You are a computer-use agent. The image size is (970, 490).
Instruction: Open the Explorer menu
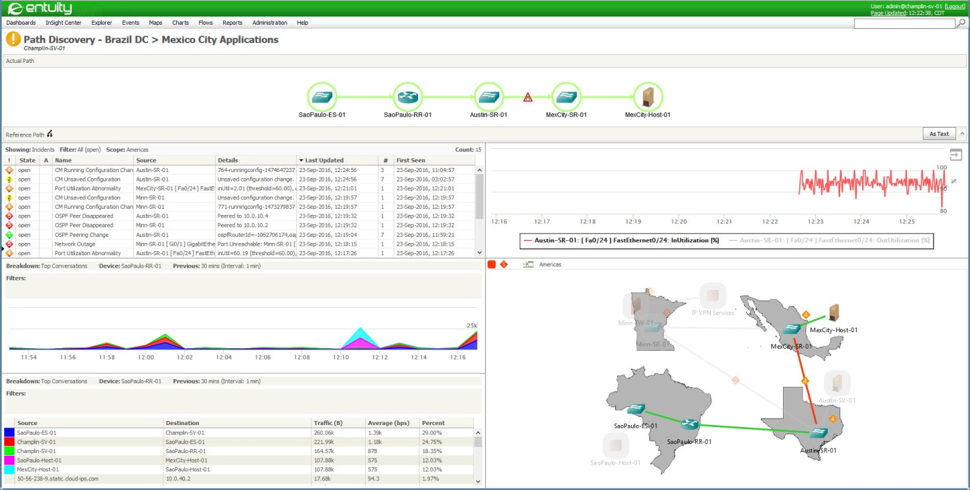coord(101,23)
